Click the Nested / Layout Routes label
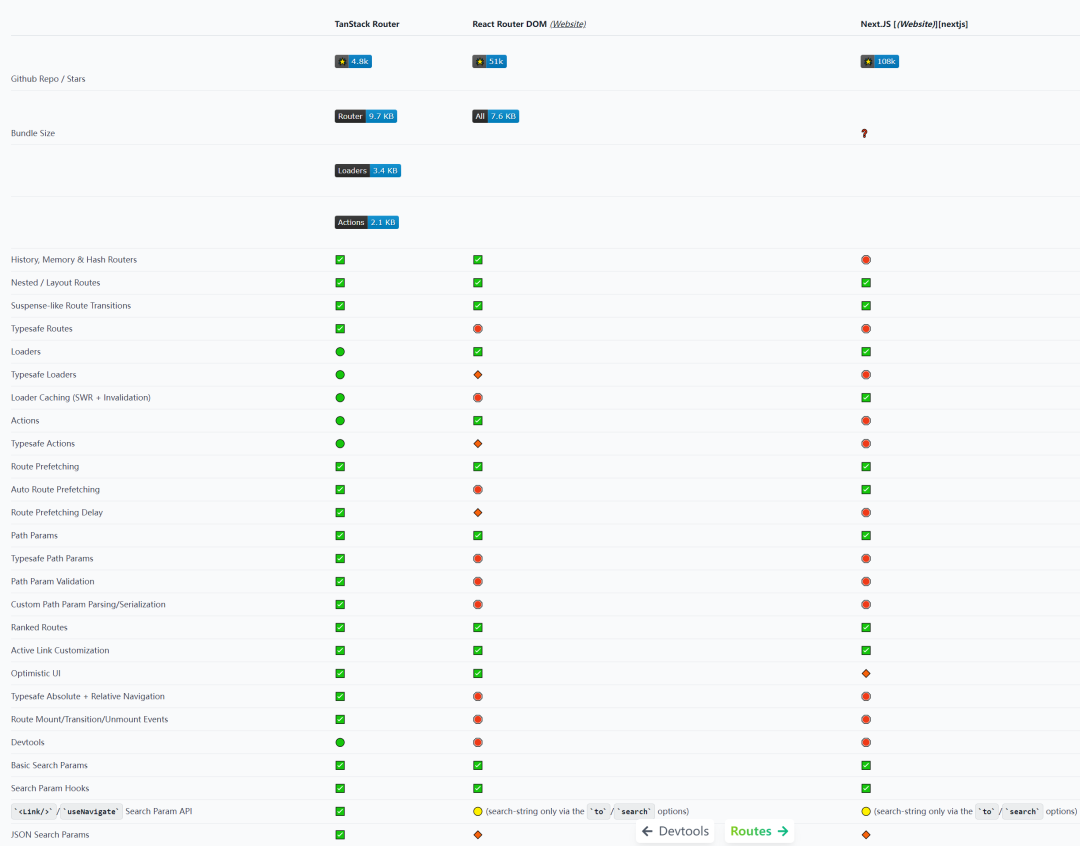The width and height of the screenshot is (1080, 846). [x=56, y=283]
